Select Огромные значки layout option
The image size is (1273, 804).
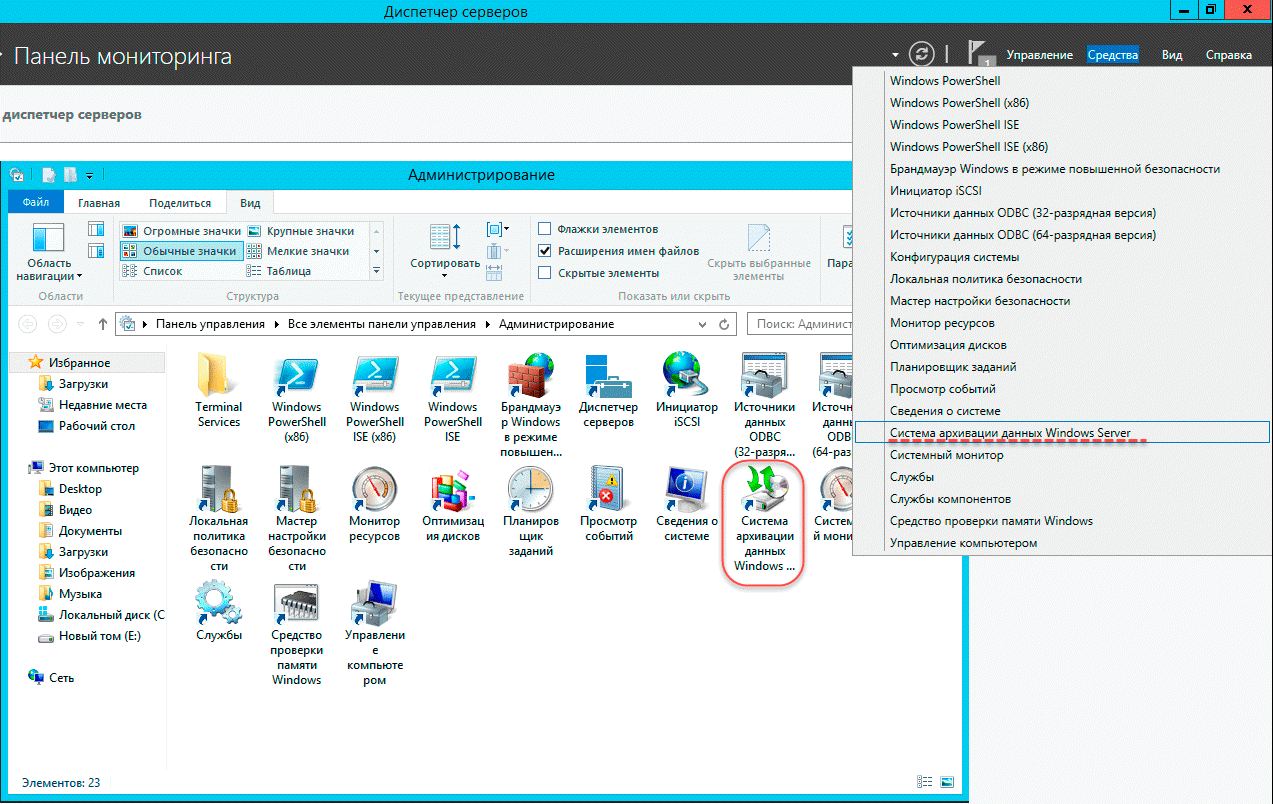click(x=181, y=231)
